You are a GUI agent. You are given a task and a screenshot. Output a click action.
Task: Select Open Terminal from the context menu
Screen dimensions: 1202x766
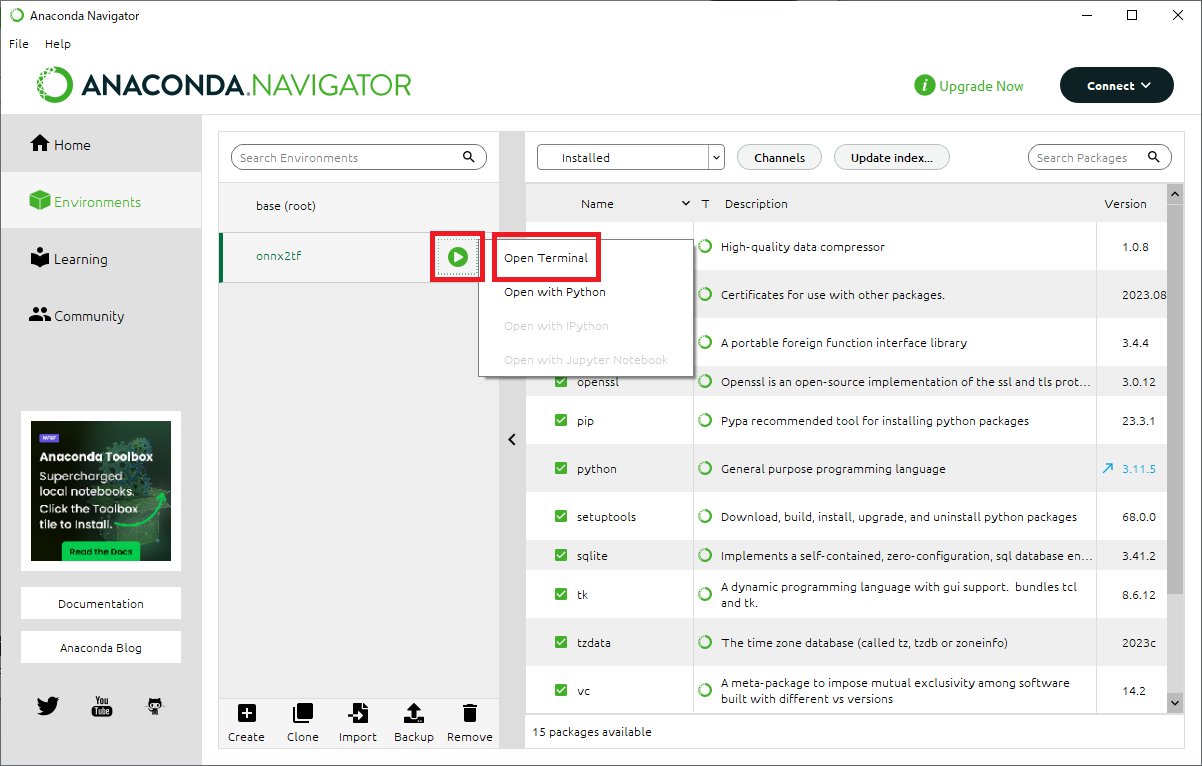tap(546, 258)
